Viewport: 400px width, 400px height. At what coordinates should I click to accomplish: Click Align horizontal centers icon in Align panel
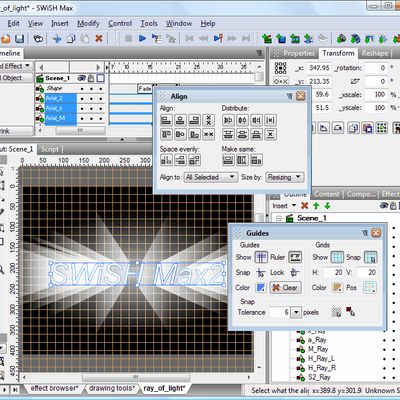pos(180,120)
